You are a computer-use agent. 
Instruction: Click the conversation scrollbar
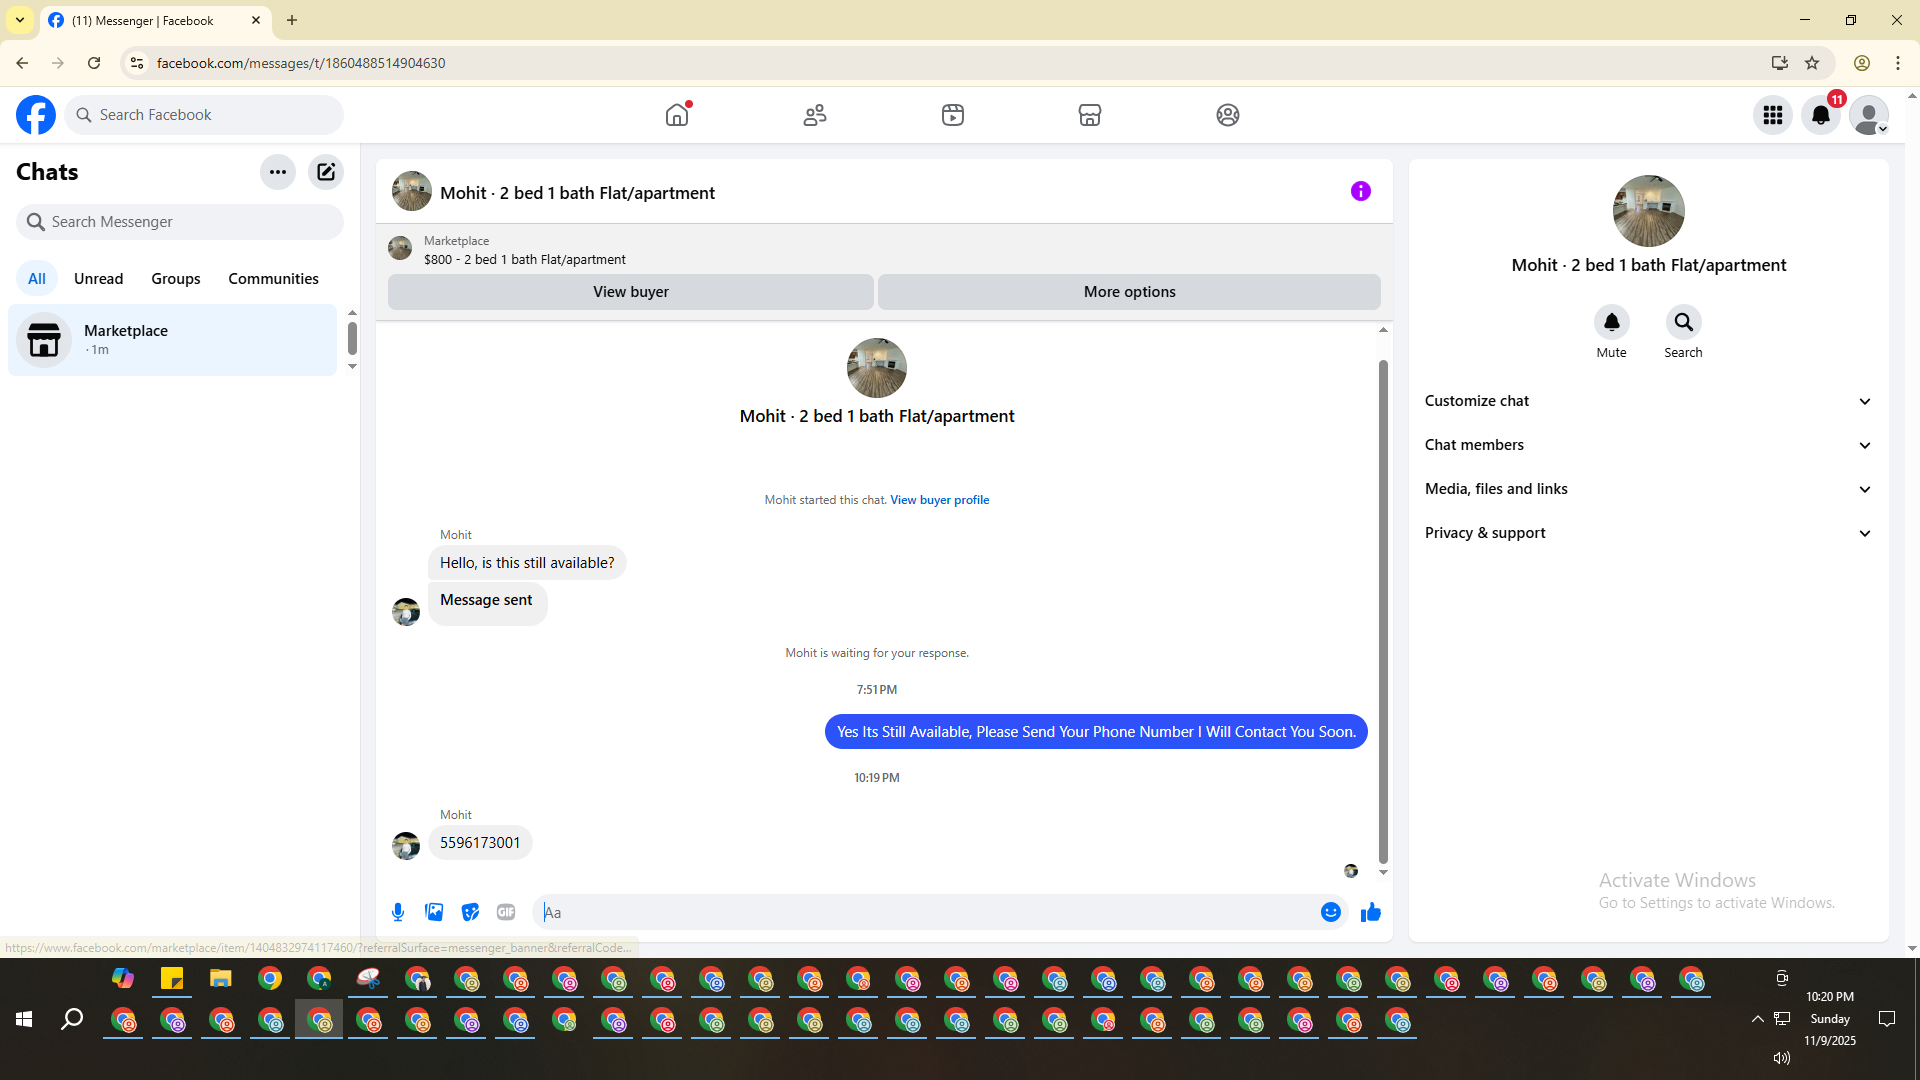click(1383, 611)
